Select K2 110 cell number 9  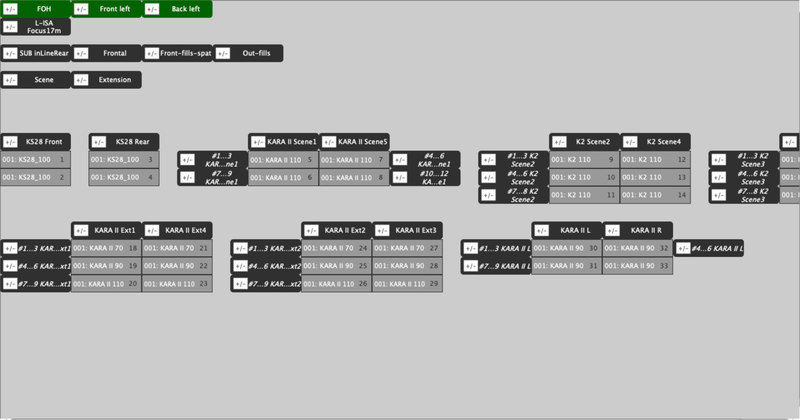(x=585, y=160)
